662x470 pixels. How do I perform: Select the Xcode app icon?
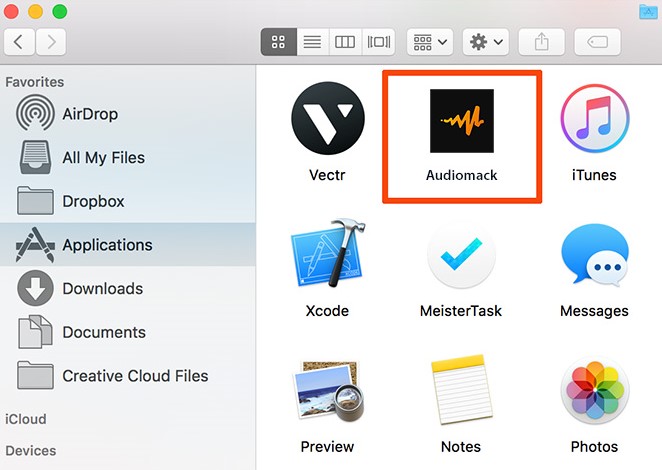[x=328, y=253]
